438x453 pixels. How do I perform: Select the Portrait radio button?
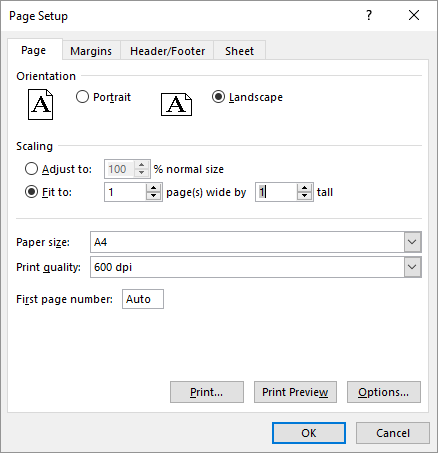(x=82, y=97)
